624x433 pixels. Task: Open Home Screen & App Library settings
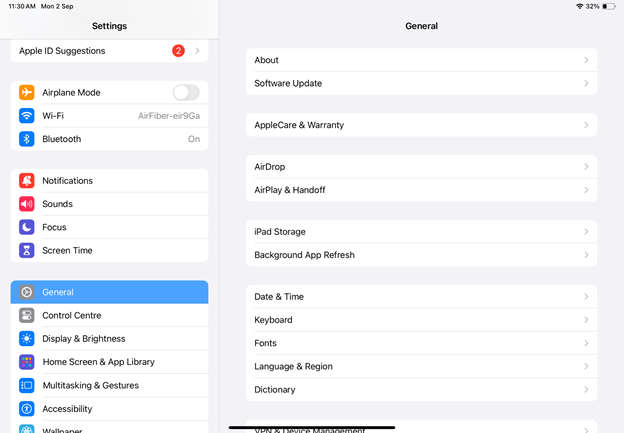109,362
